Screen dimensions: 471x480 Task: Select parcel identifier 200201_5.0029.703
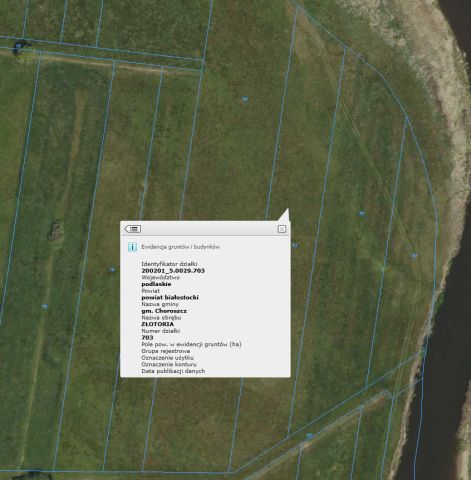tap(173, 271)
